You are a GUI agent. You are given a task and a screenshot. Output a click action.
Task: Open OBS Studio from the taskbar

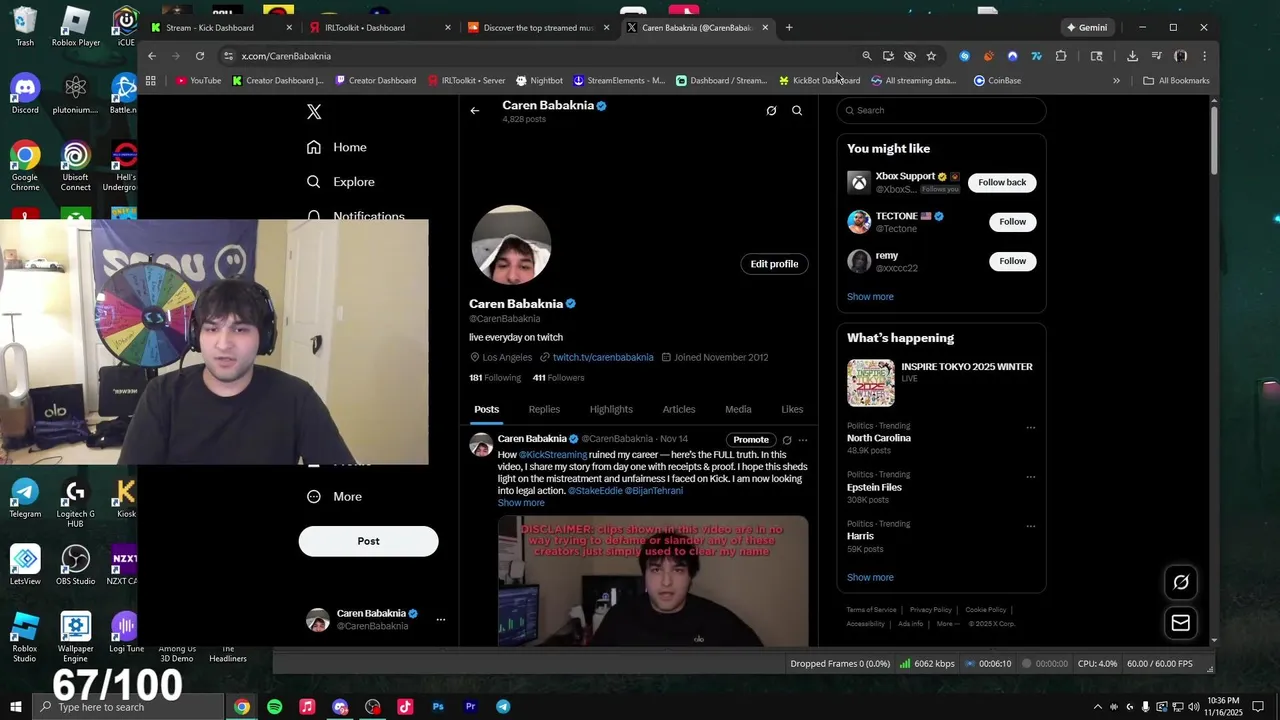point(373,707)
